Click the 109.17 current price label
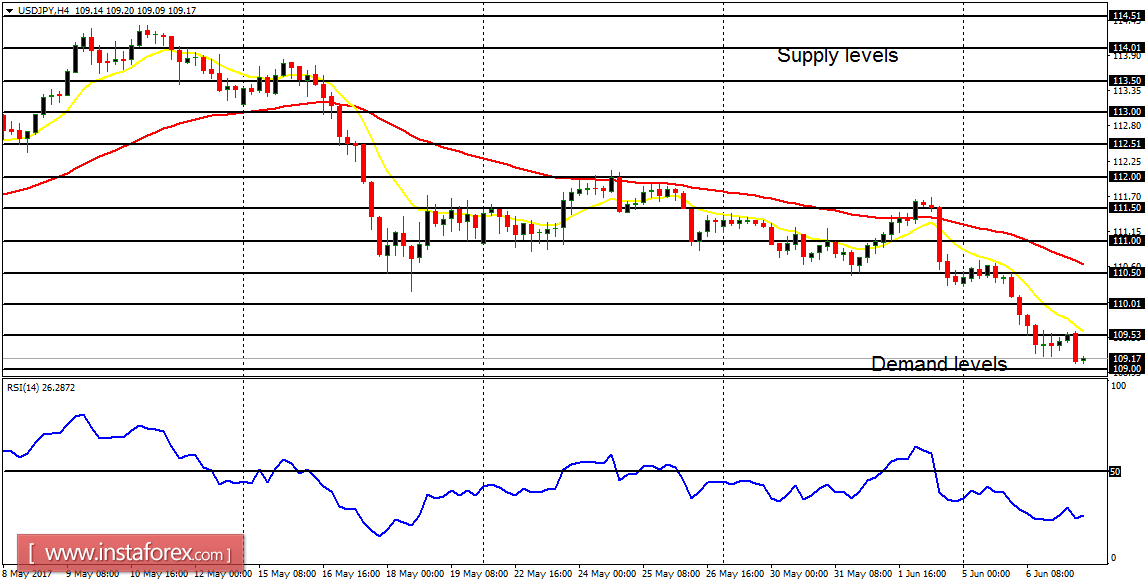1147x585 pixels. click(1128, 357)
